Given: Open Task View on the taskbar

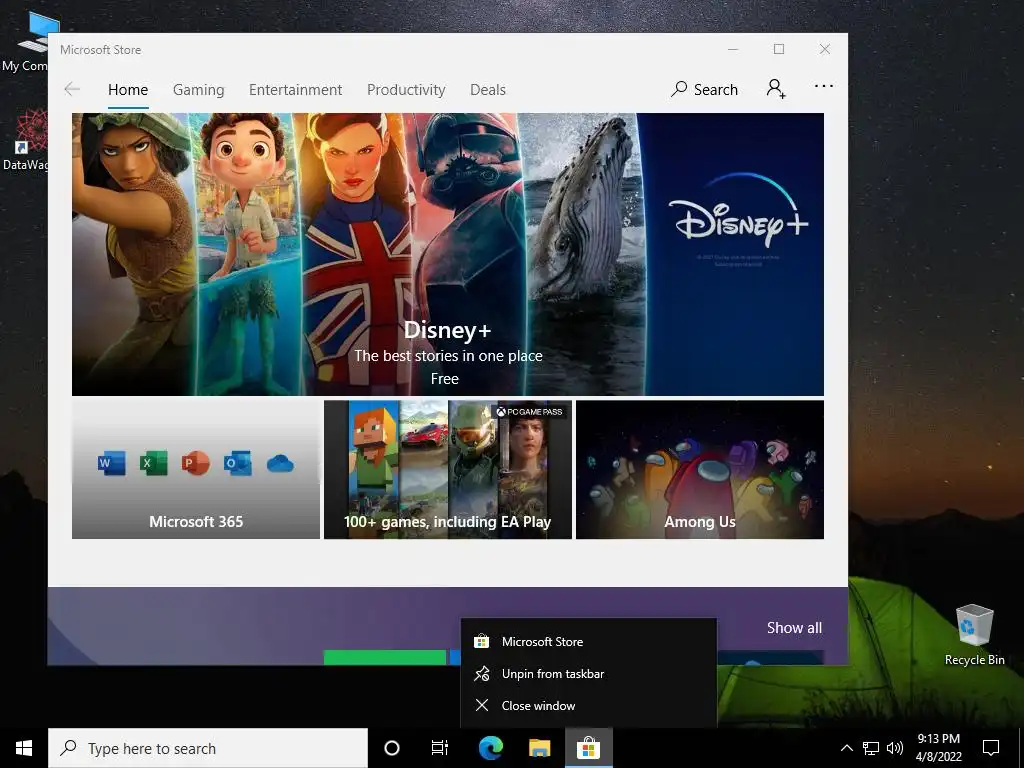Looking at the screenshot, I should [x=440, y=748].
